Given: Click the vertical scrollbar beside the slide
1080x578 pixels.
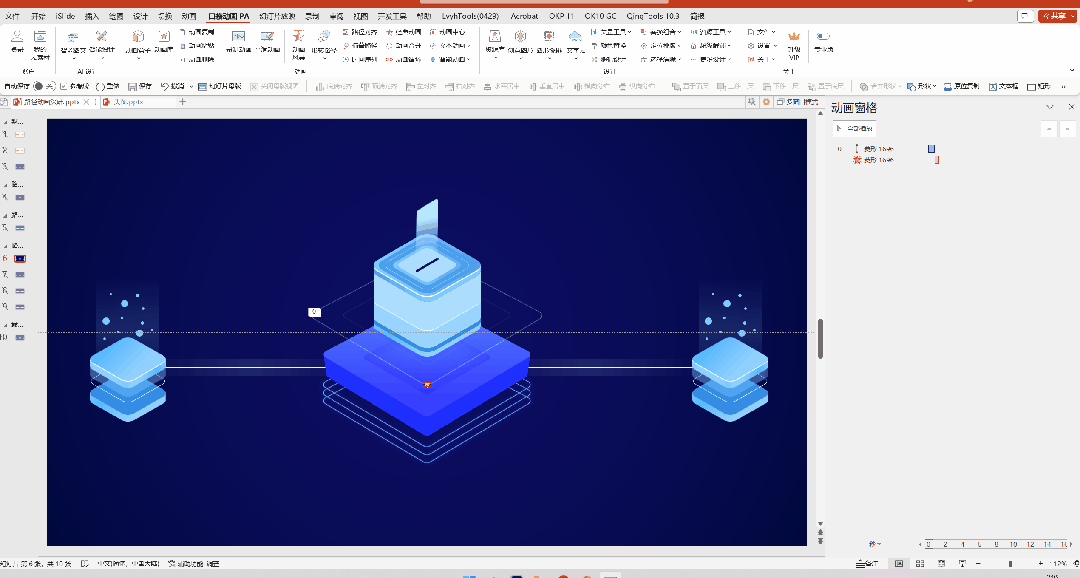Looking at the screenshot, I should (x=820, y=338).
